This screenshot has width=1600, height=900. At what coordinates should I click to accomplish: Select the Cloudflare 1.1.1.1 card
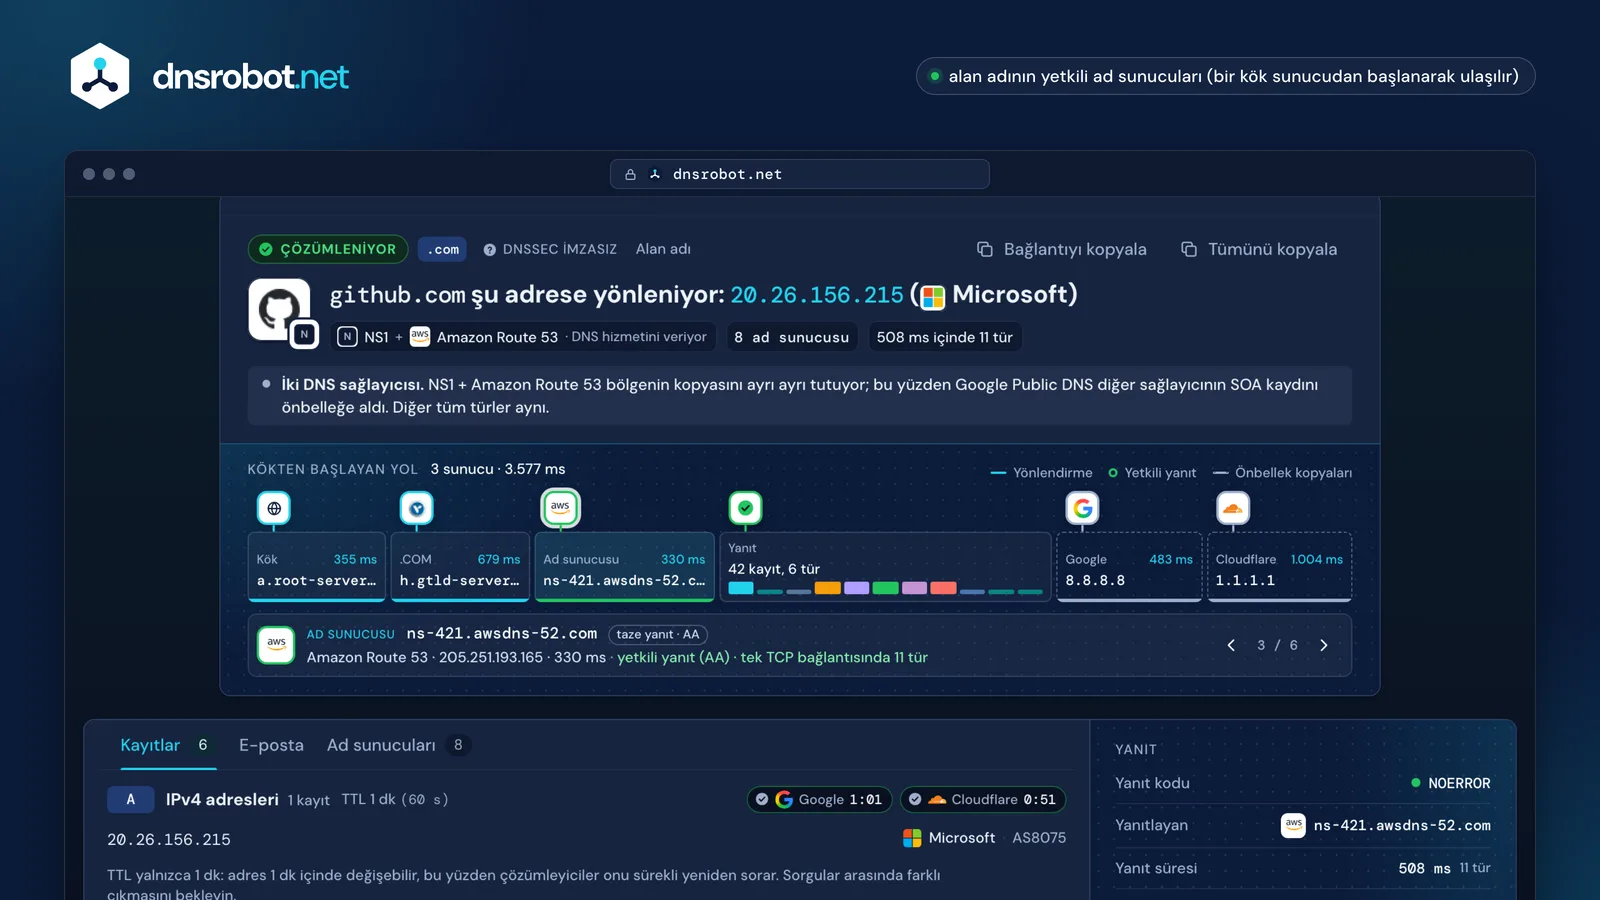click(x=1279, y=567)
